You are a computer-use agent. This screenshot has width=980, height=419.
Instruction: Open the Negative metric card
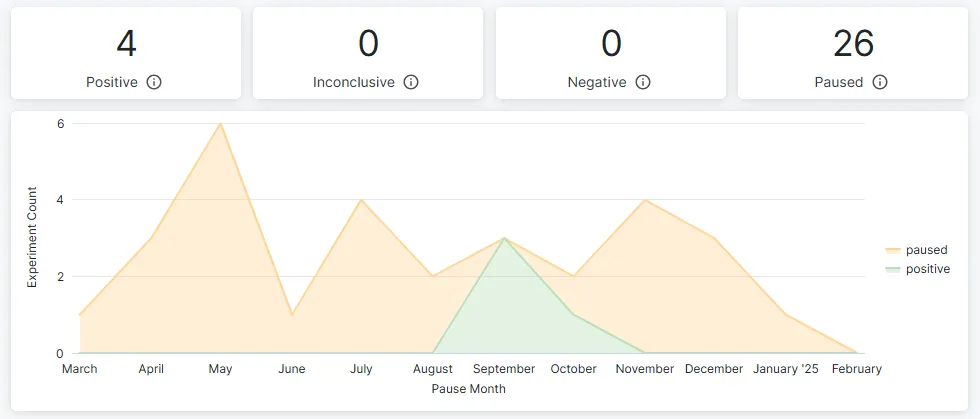pos(611,53)
